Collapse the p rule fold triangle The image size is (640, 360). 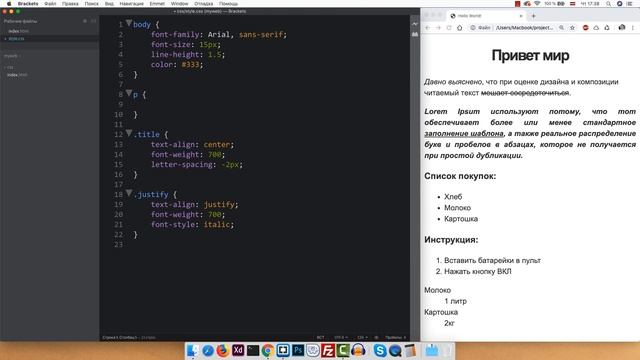click(129, 93)
